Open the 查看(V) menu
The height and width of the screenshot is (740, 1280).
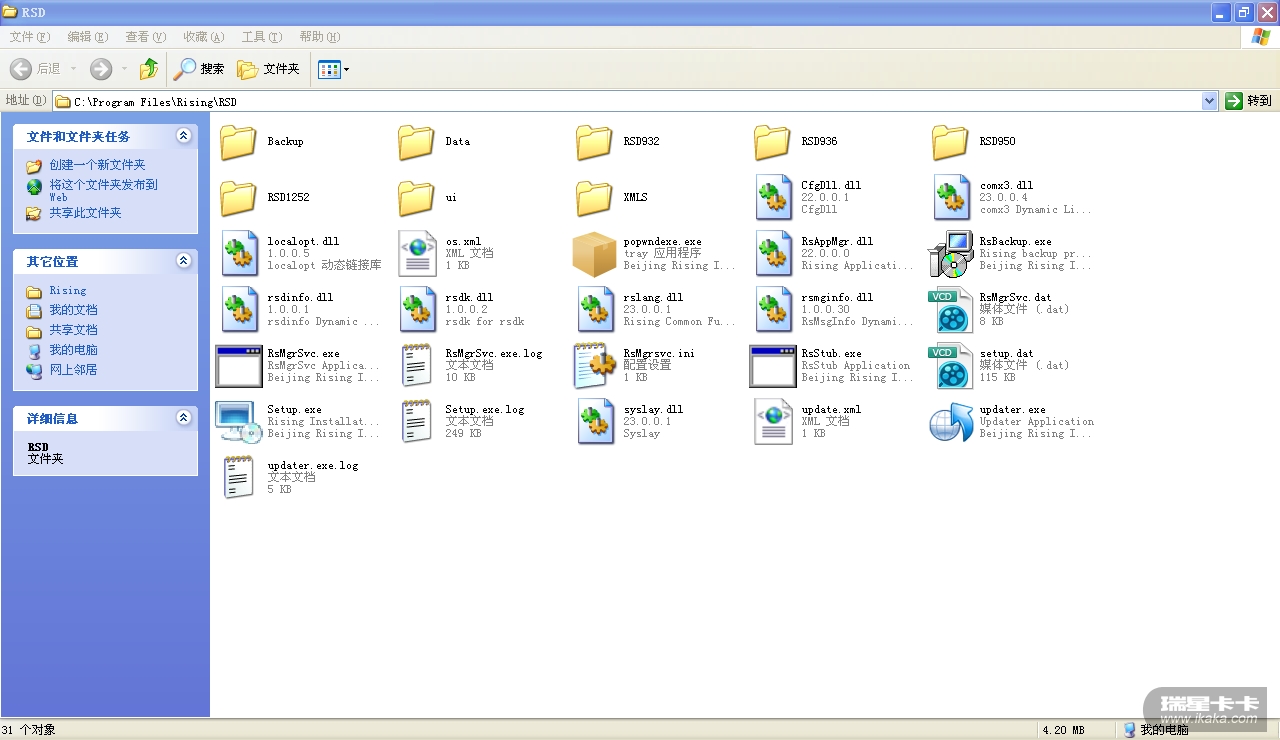[145, 37]
